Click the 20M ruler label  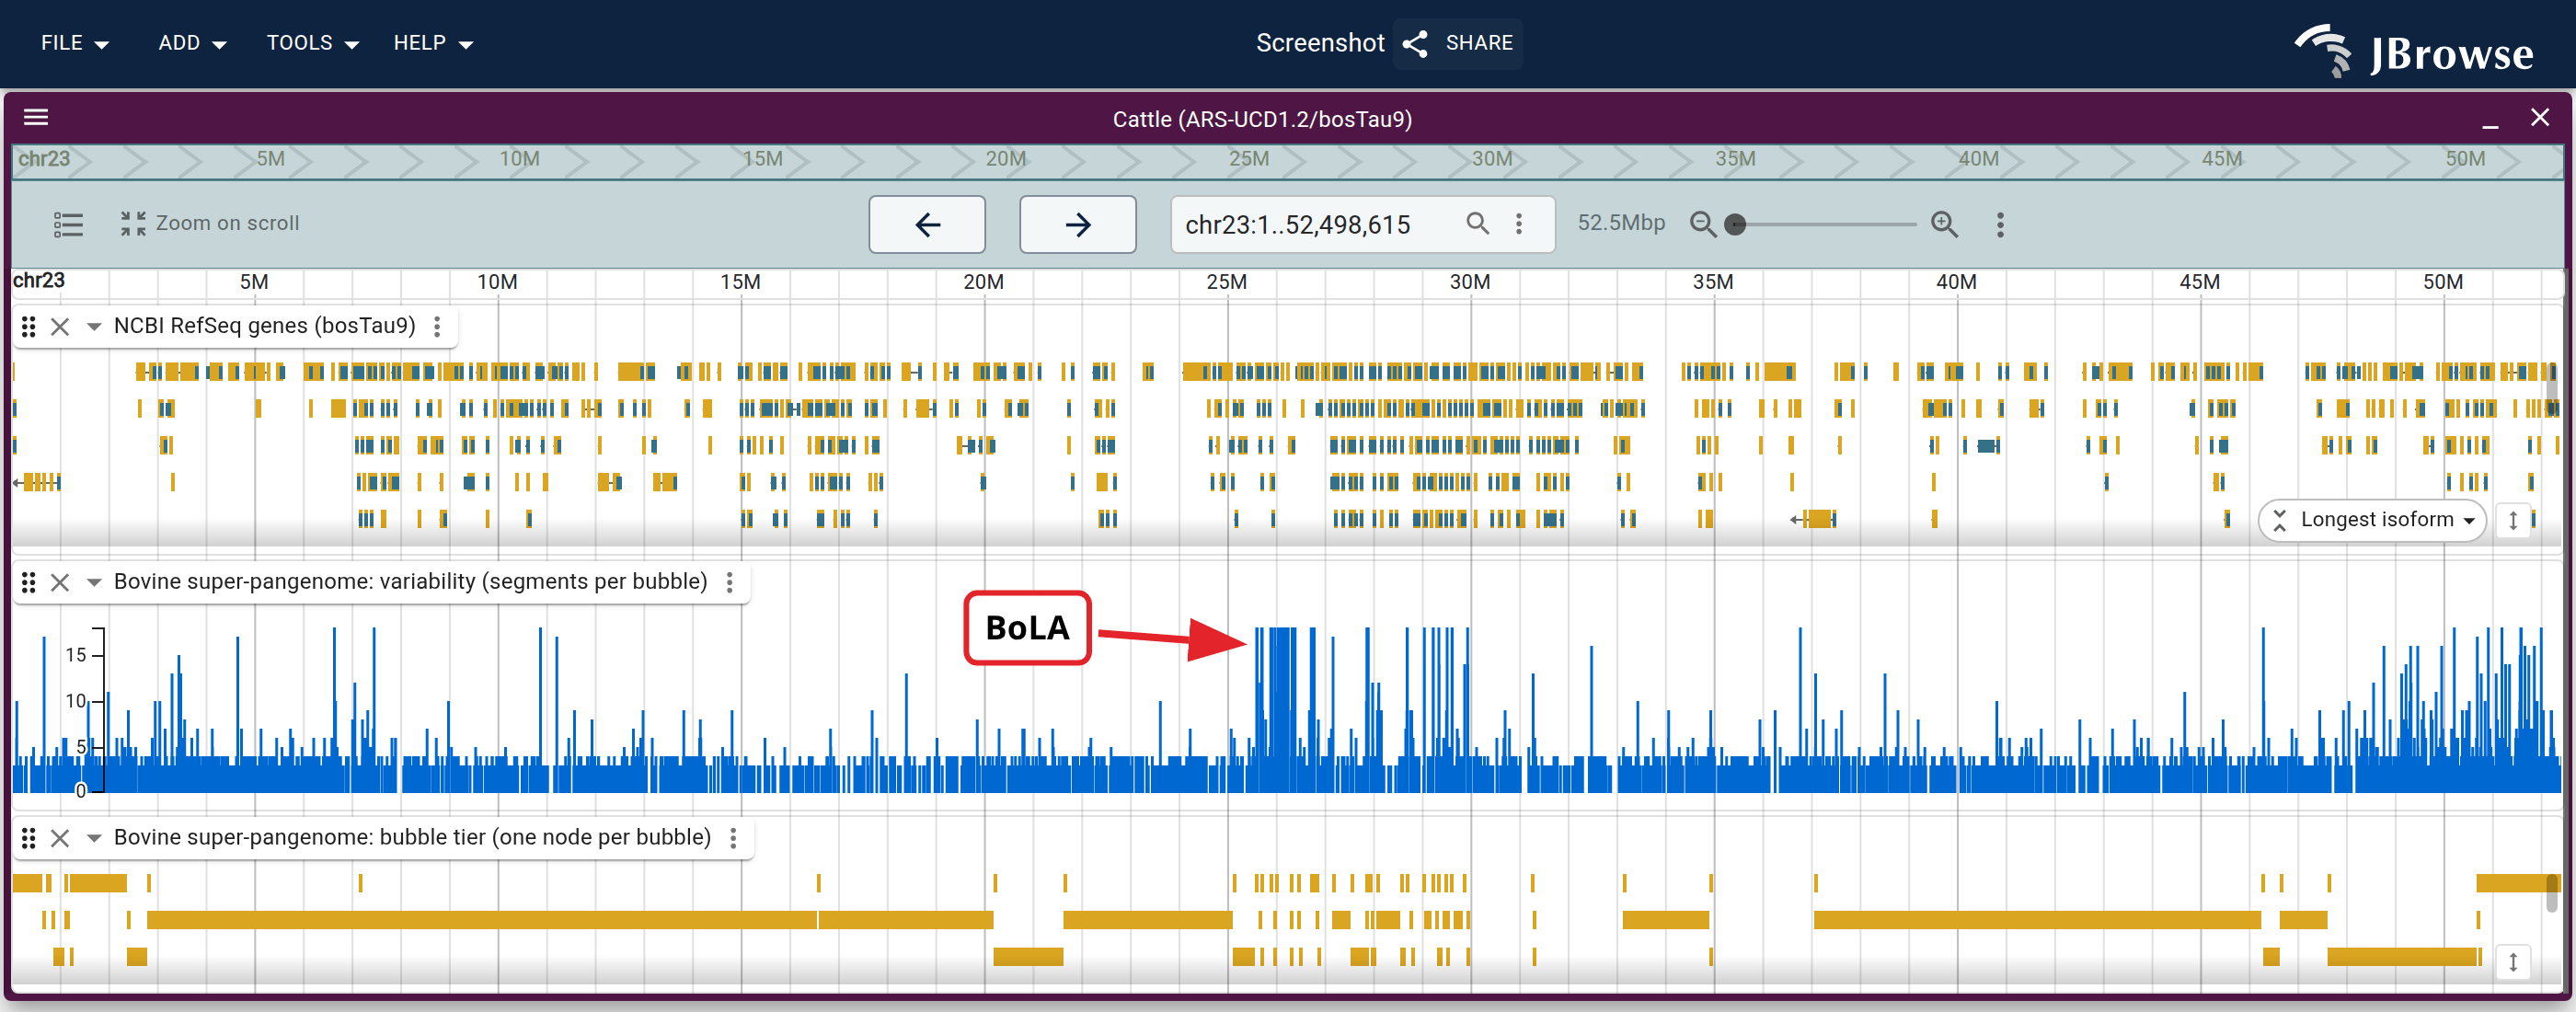coord(983,282)
